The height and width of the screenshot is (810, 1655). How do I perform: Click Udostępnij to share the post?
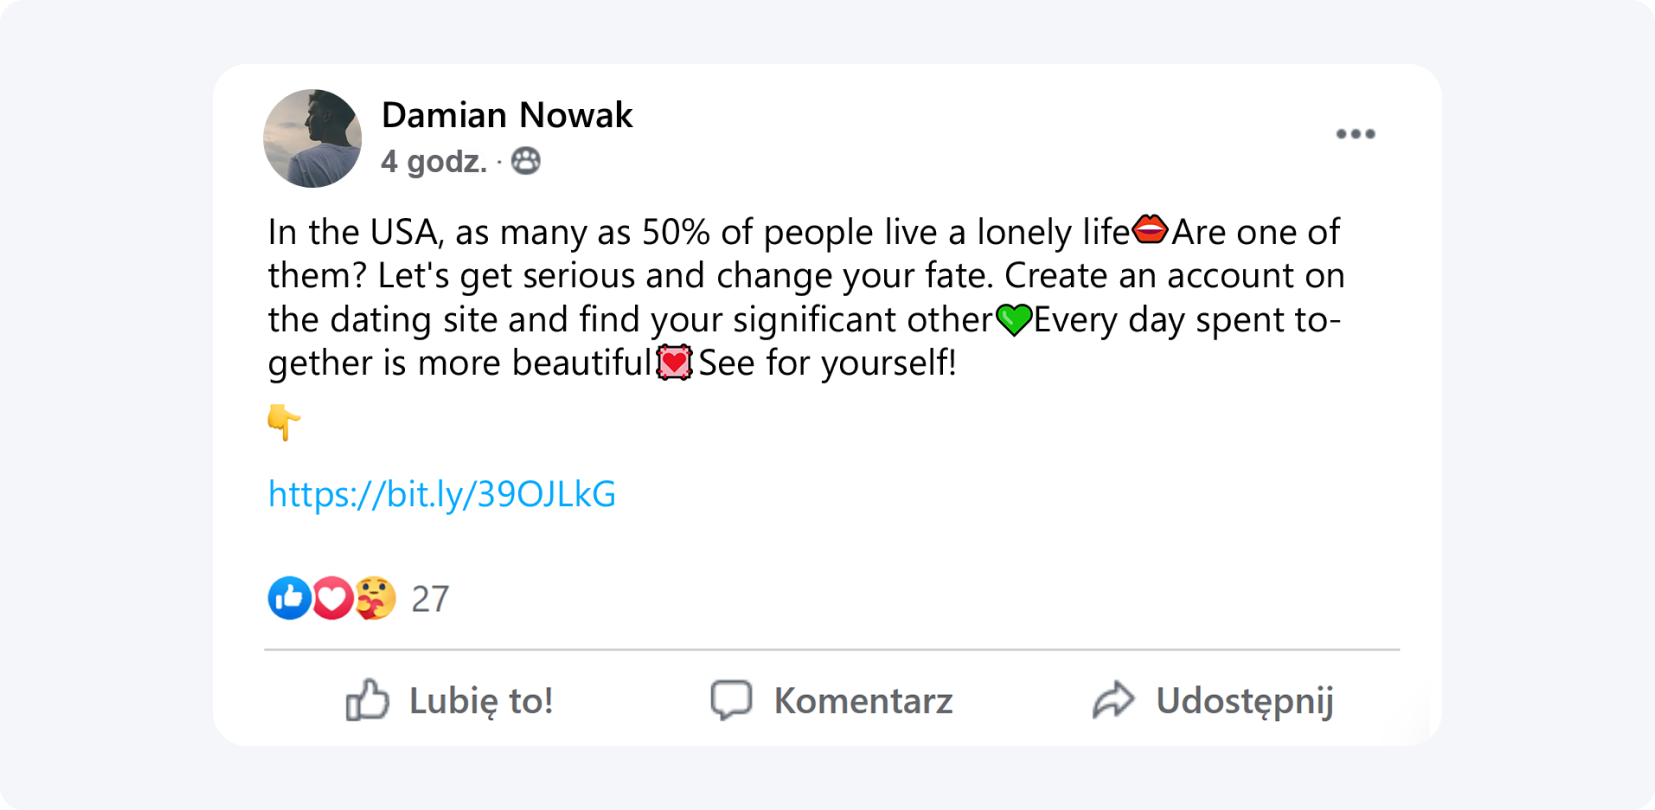pyautogui.click(x=1245, y=700)
